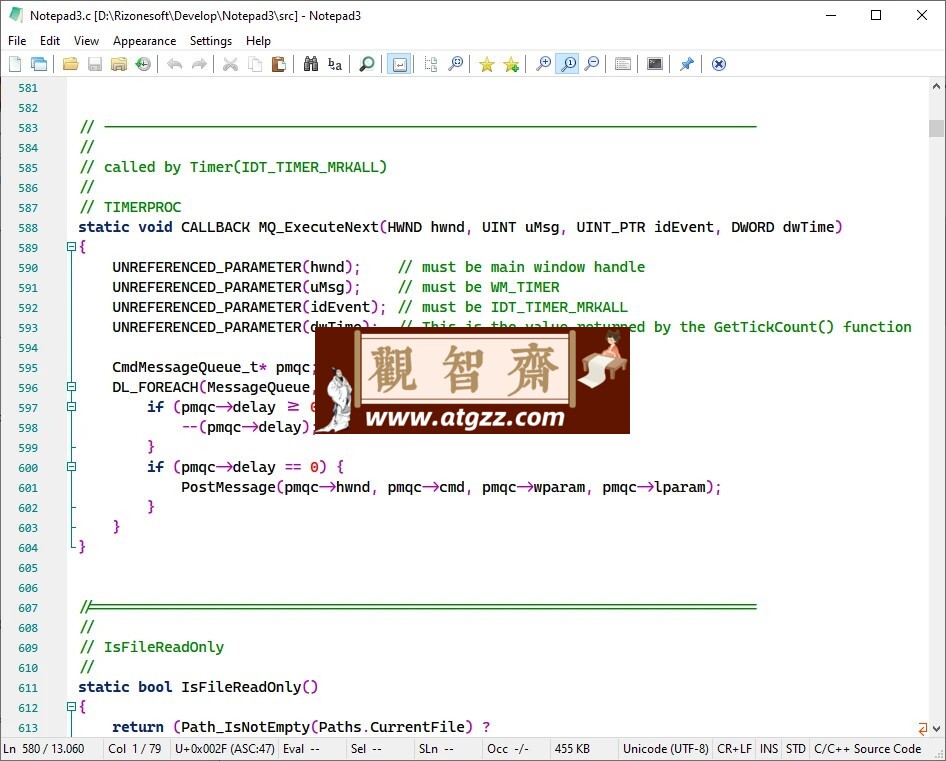The width and height of the screenshot is (946, 761).
Task: Click C/C++ Source Code scheme status
Action: [x=868, y=749]
